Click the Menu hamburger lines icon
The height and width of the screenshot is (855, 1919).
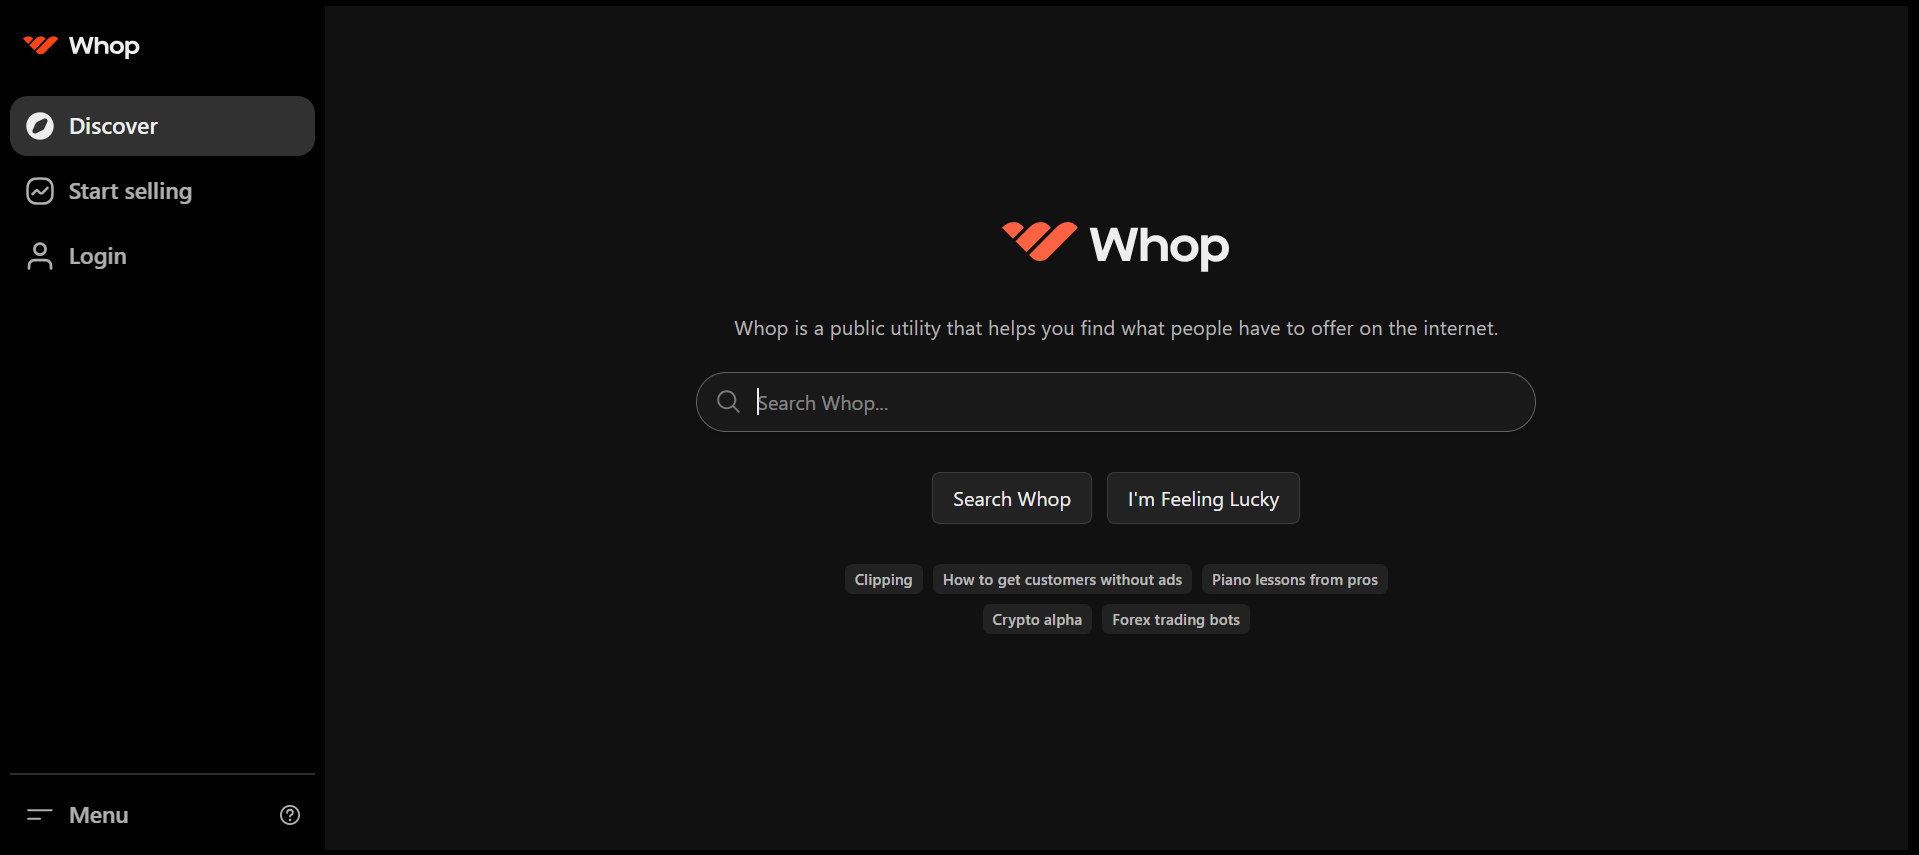tap(40, 815)
